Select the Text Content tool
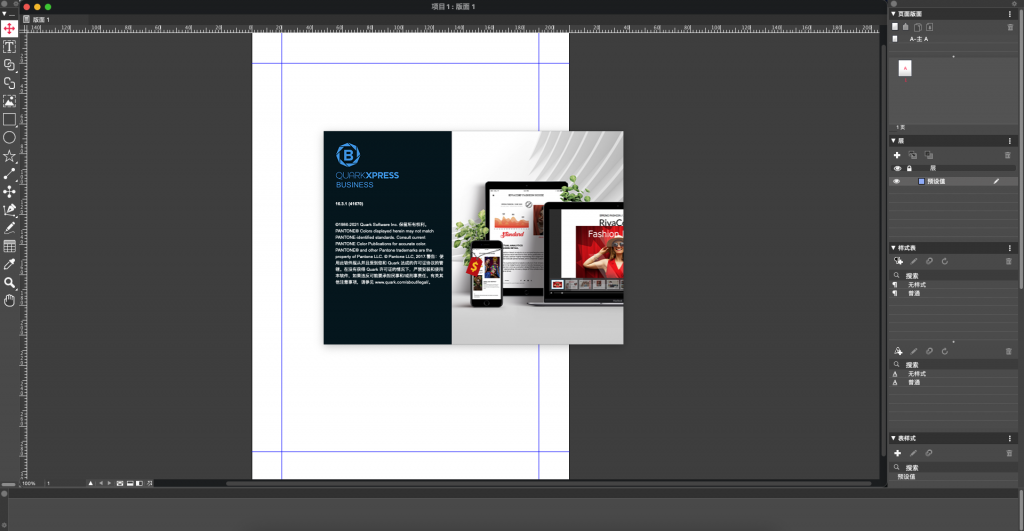The width and height of the screenshot is (1024, 531). click(x=9, y=46)
